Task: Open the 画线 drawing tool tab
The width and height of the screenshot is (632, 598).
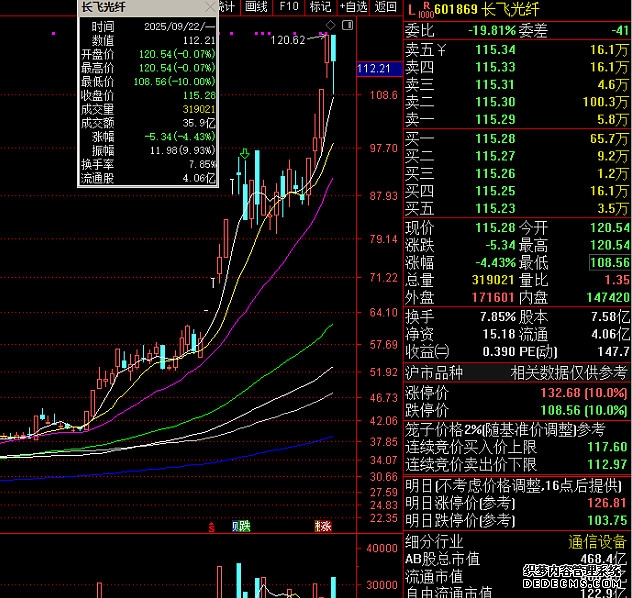Action: [256, 7]
